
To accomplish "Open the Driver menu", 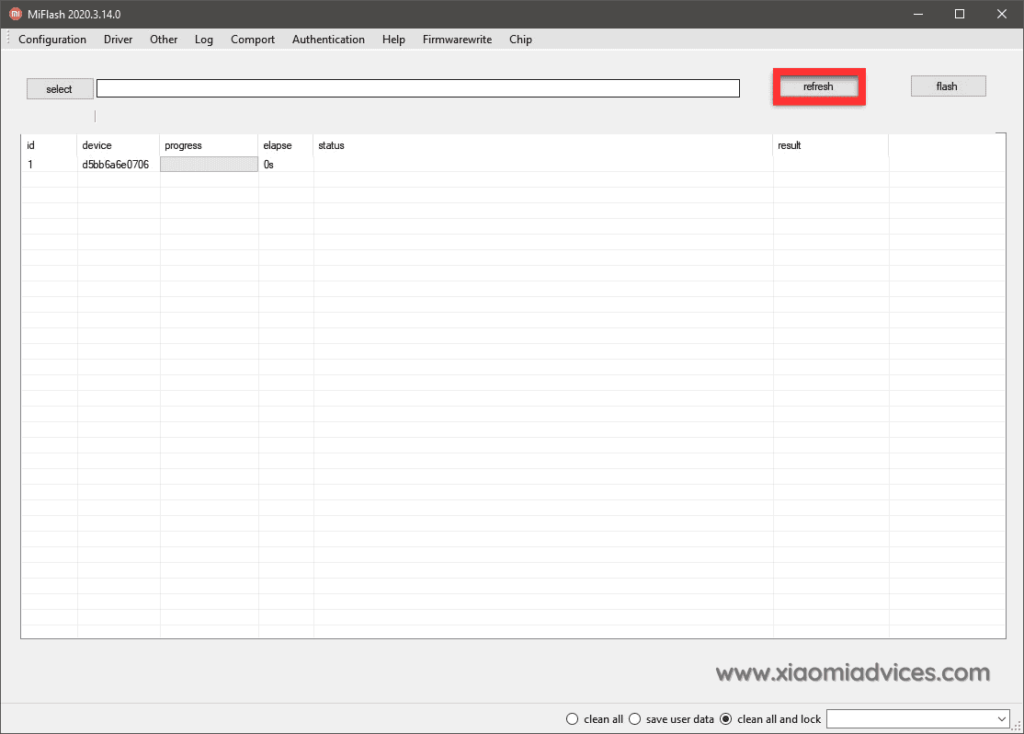I will click(x=118, y=39).
